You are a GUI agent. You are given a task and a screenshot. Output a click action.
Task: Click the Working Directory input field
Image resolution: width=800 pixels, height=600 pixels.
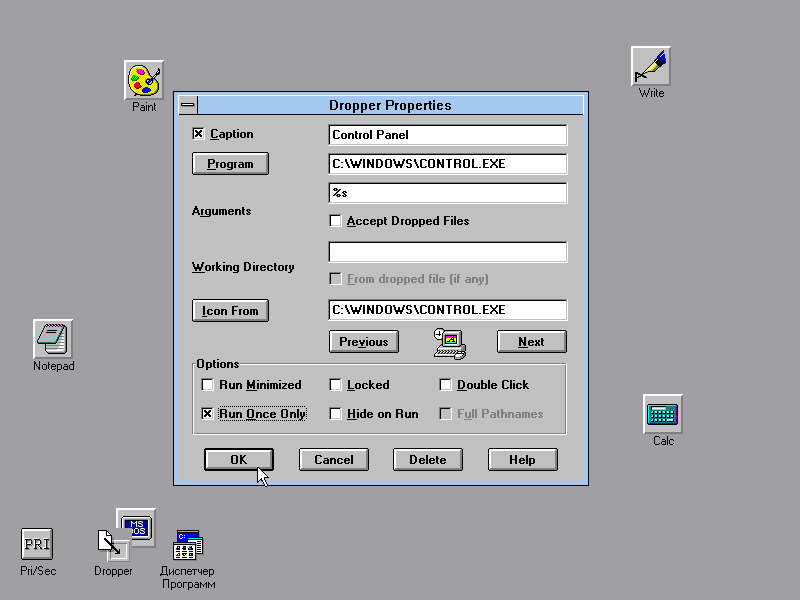[447, 252]
